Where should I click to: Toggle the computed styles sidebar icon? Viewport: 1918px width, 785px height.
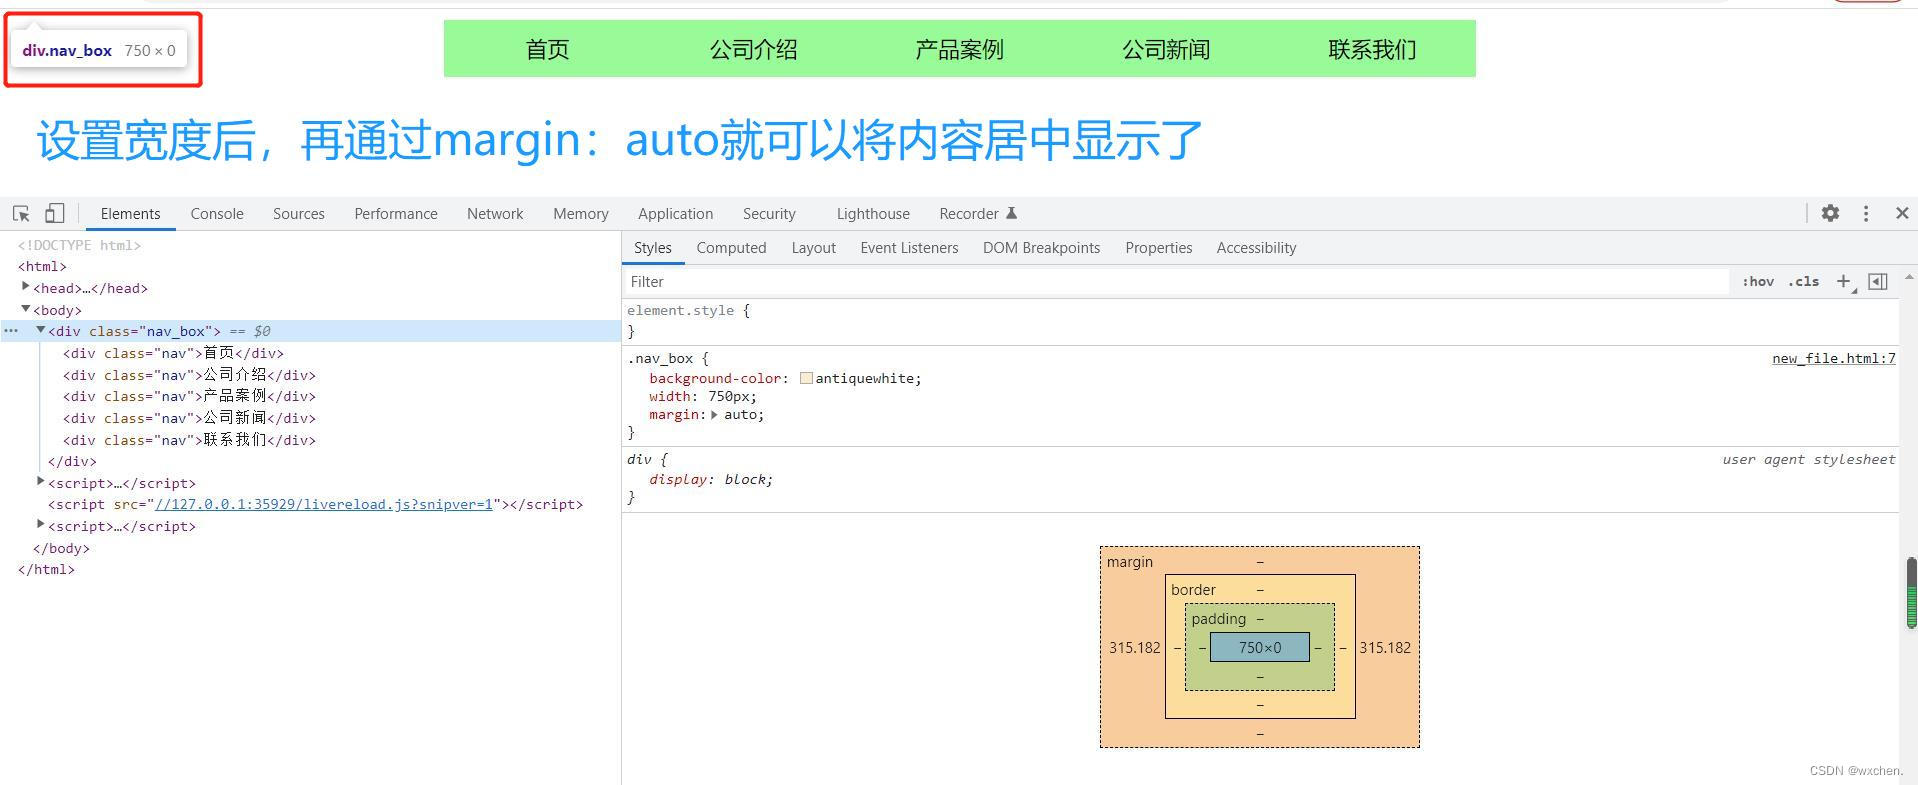click(1878, 282)
